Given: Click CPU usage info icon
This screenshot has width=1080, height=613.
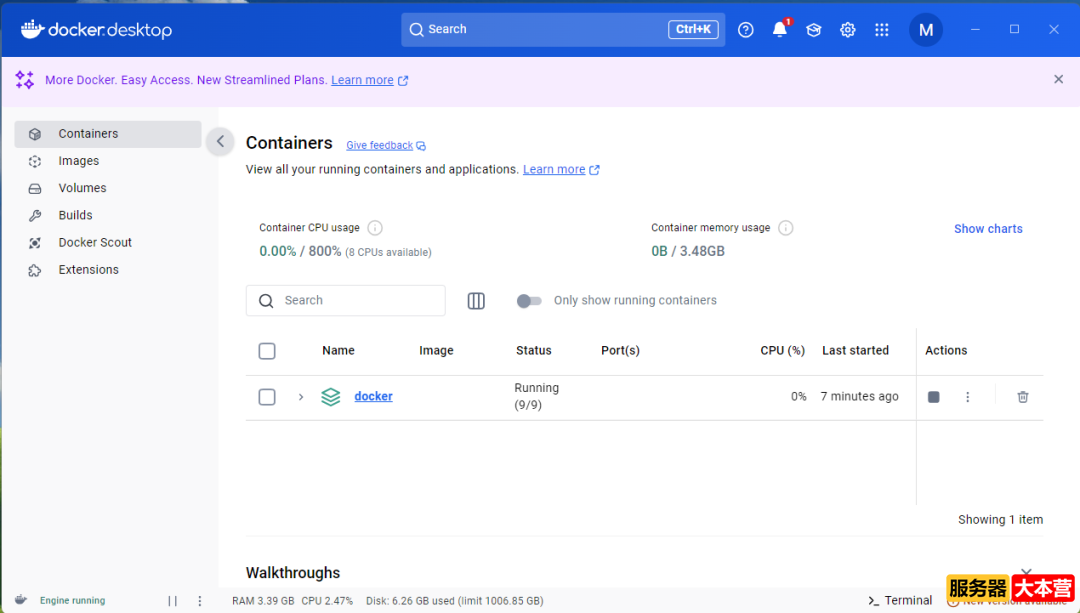Looking at the screenshot, I should click(375, 228).
